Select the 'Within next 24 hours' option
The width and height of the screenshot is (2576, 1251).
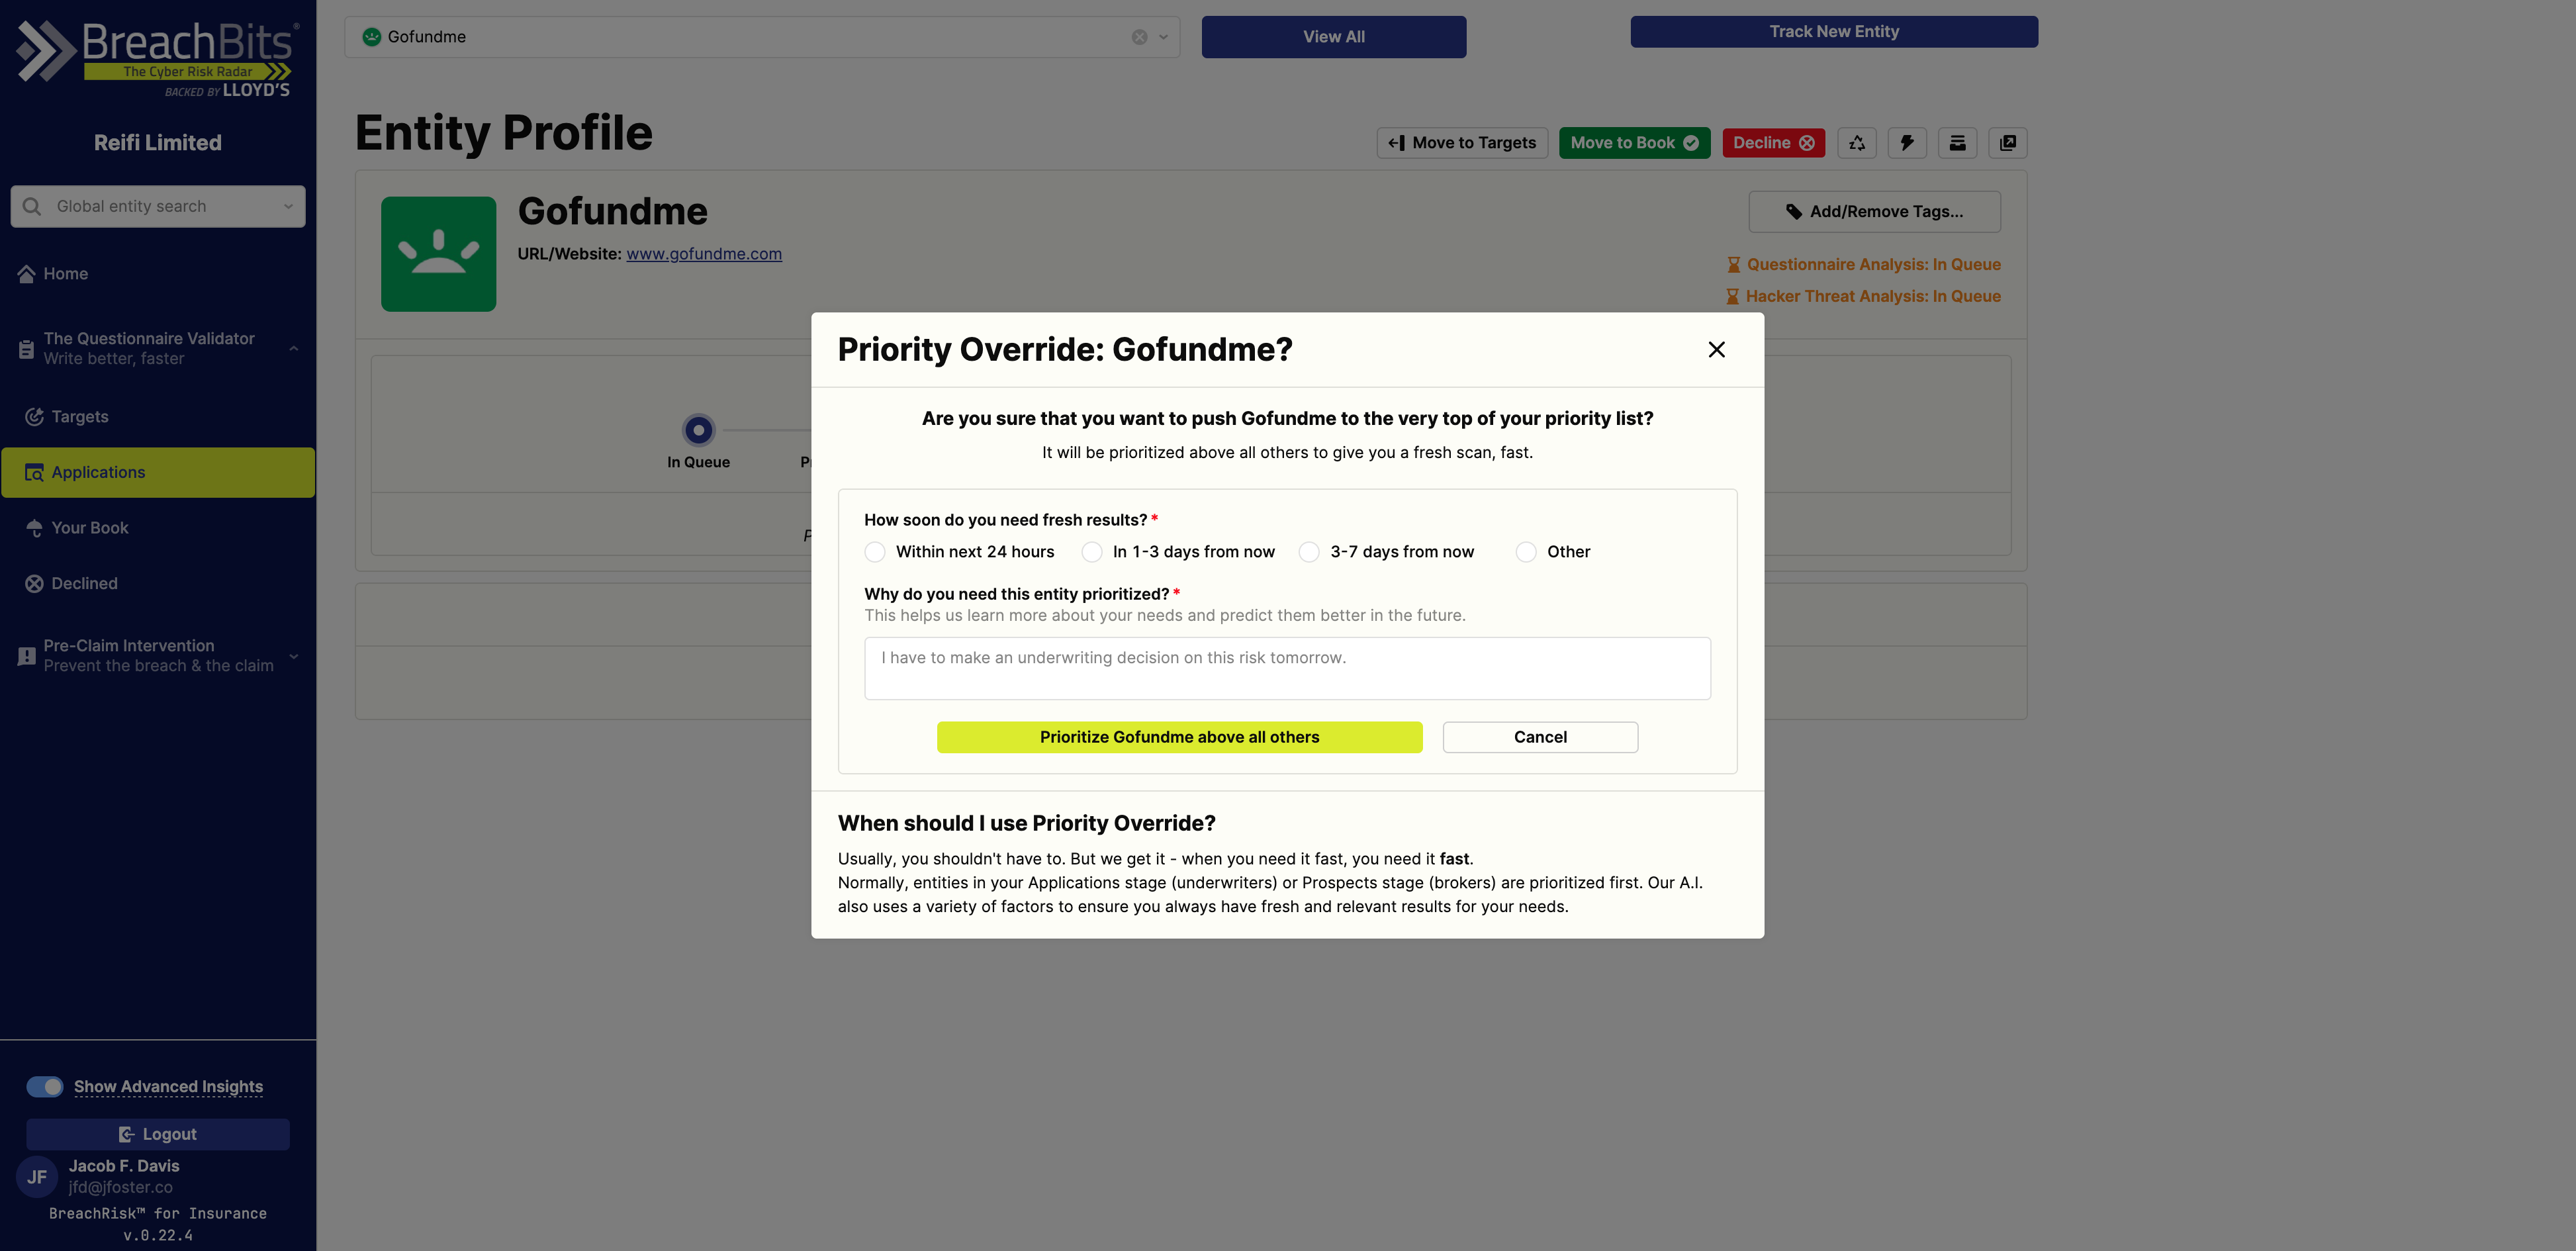pos(875,552)
